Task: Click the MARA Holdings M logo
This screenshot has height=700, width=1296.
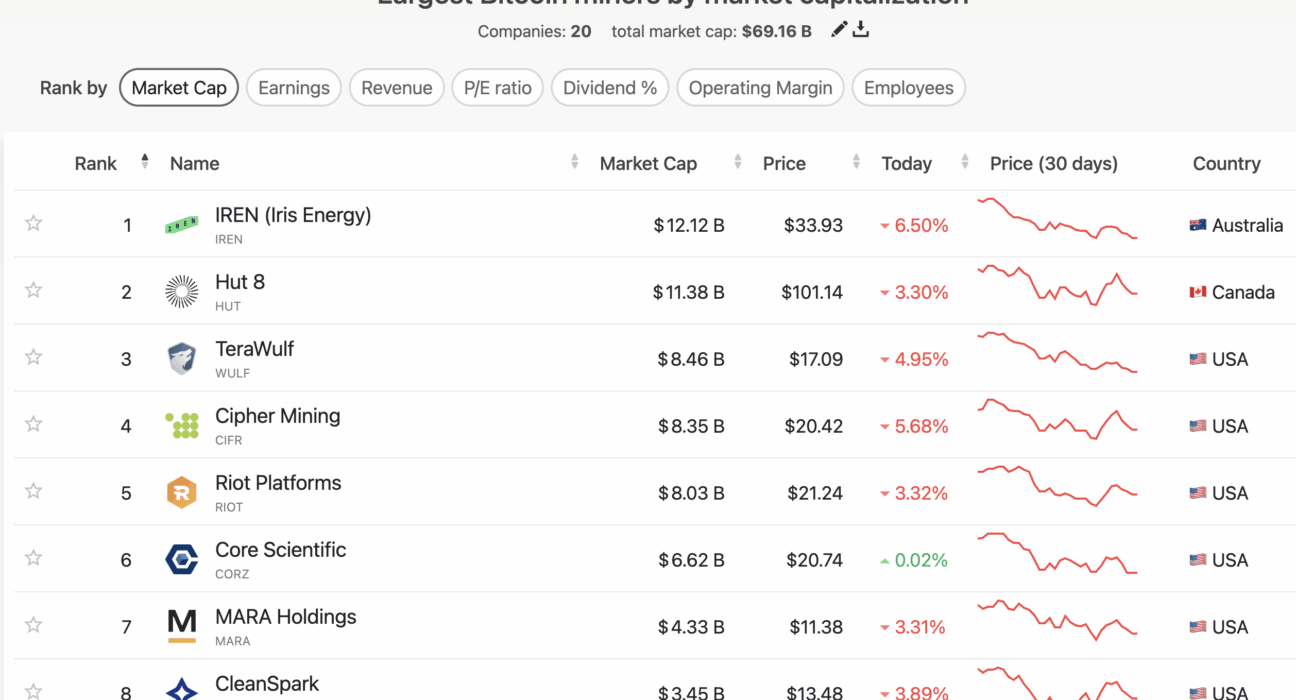Action: click(x=181, y=627)
